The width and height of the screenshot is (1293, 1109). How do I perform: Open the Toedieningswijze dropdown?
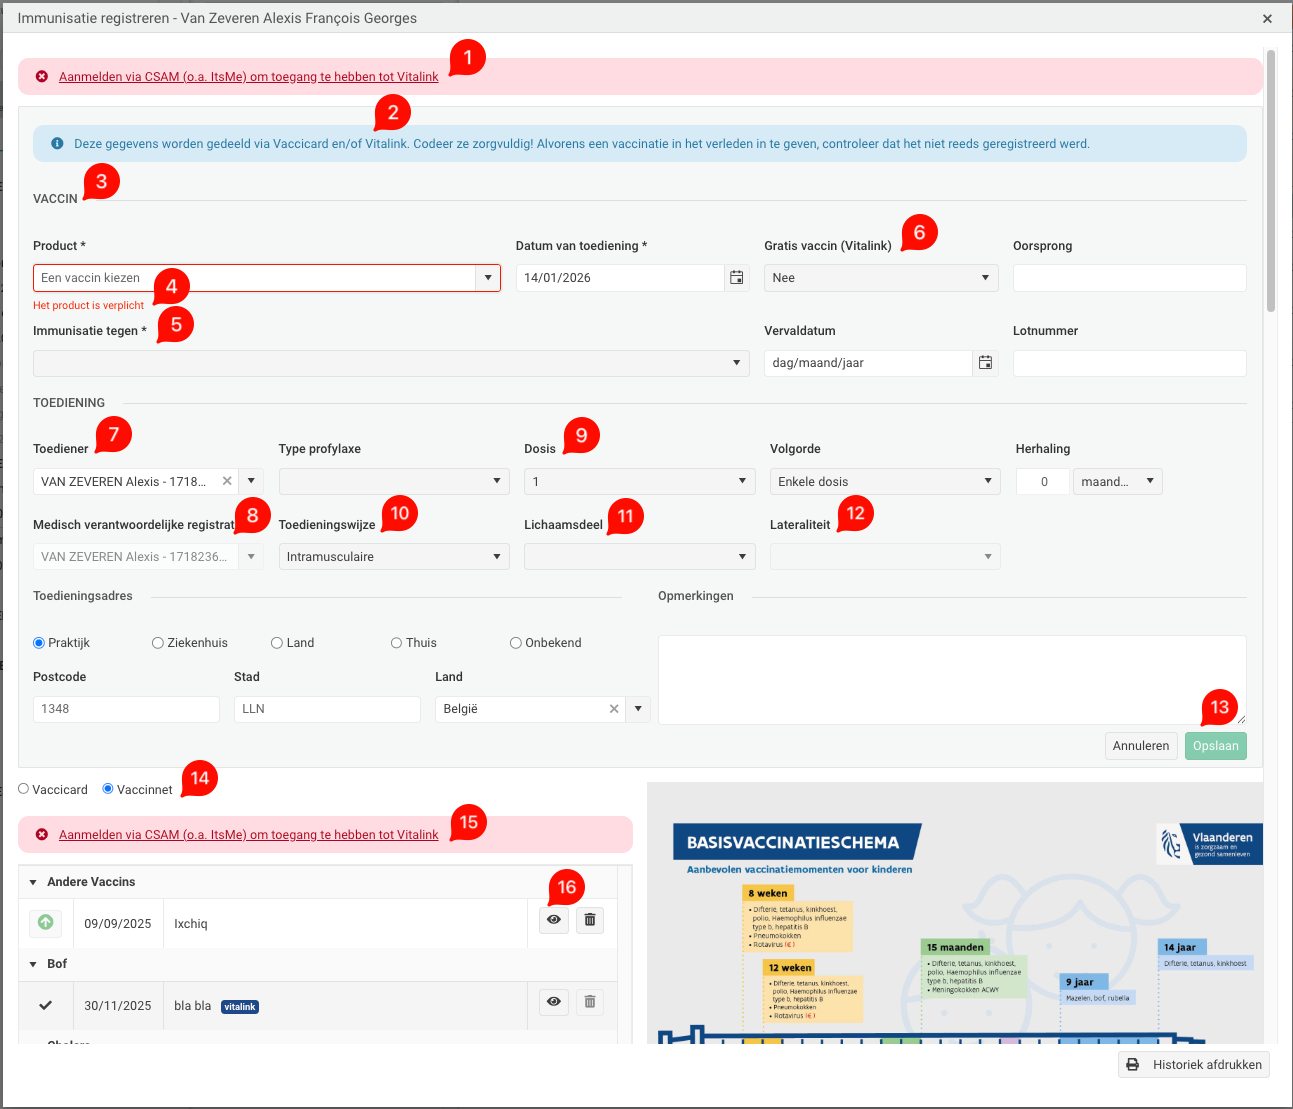393,557
